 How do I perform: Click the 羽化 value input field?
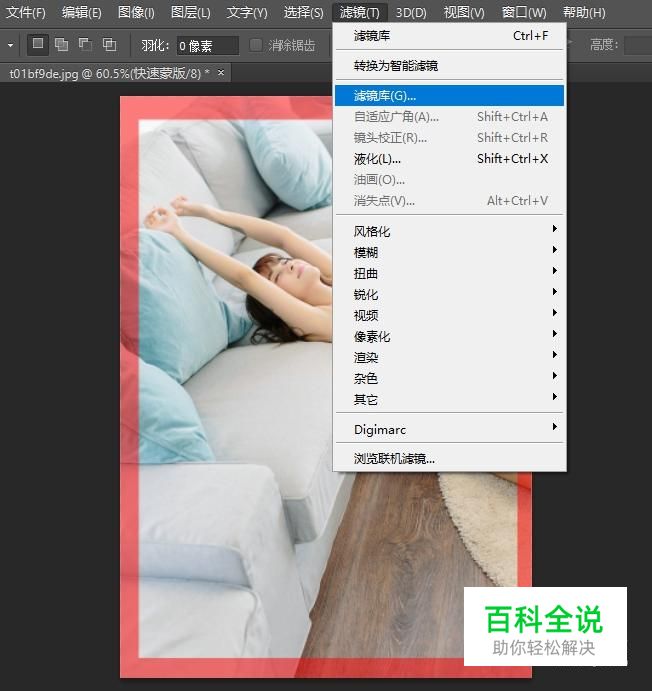(208, 46)
